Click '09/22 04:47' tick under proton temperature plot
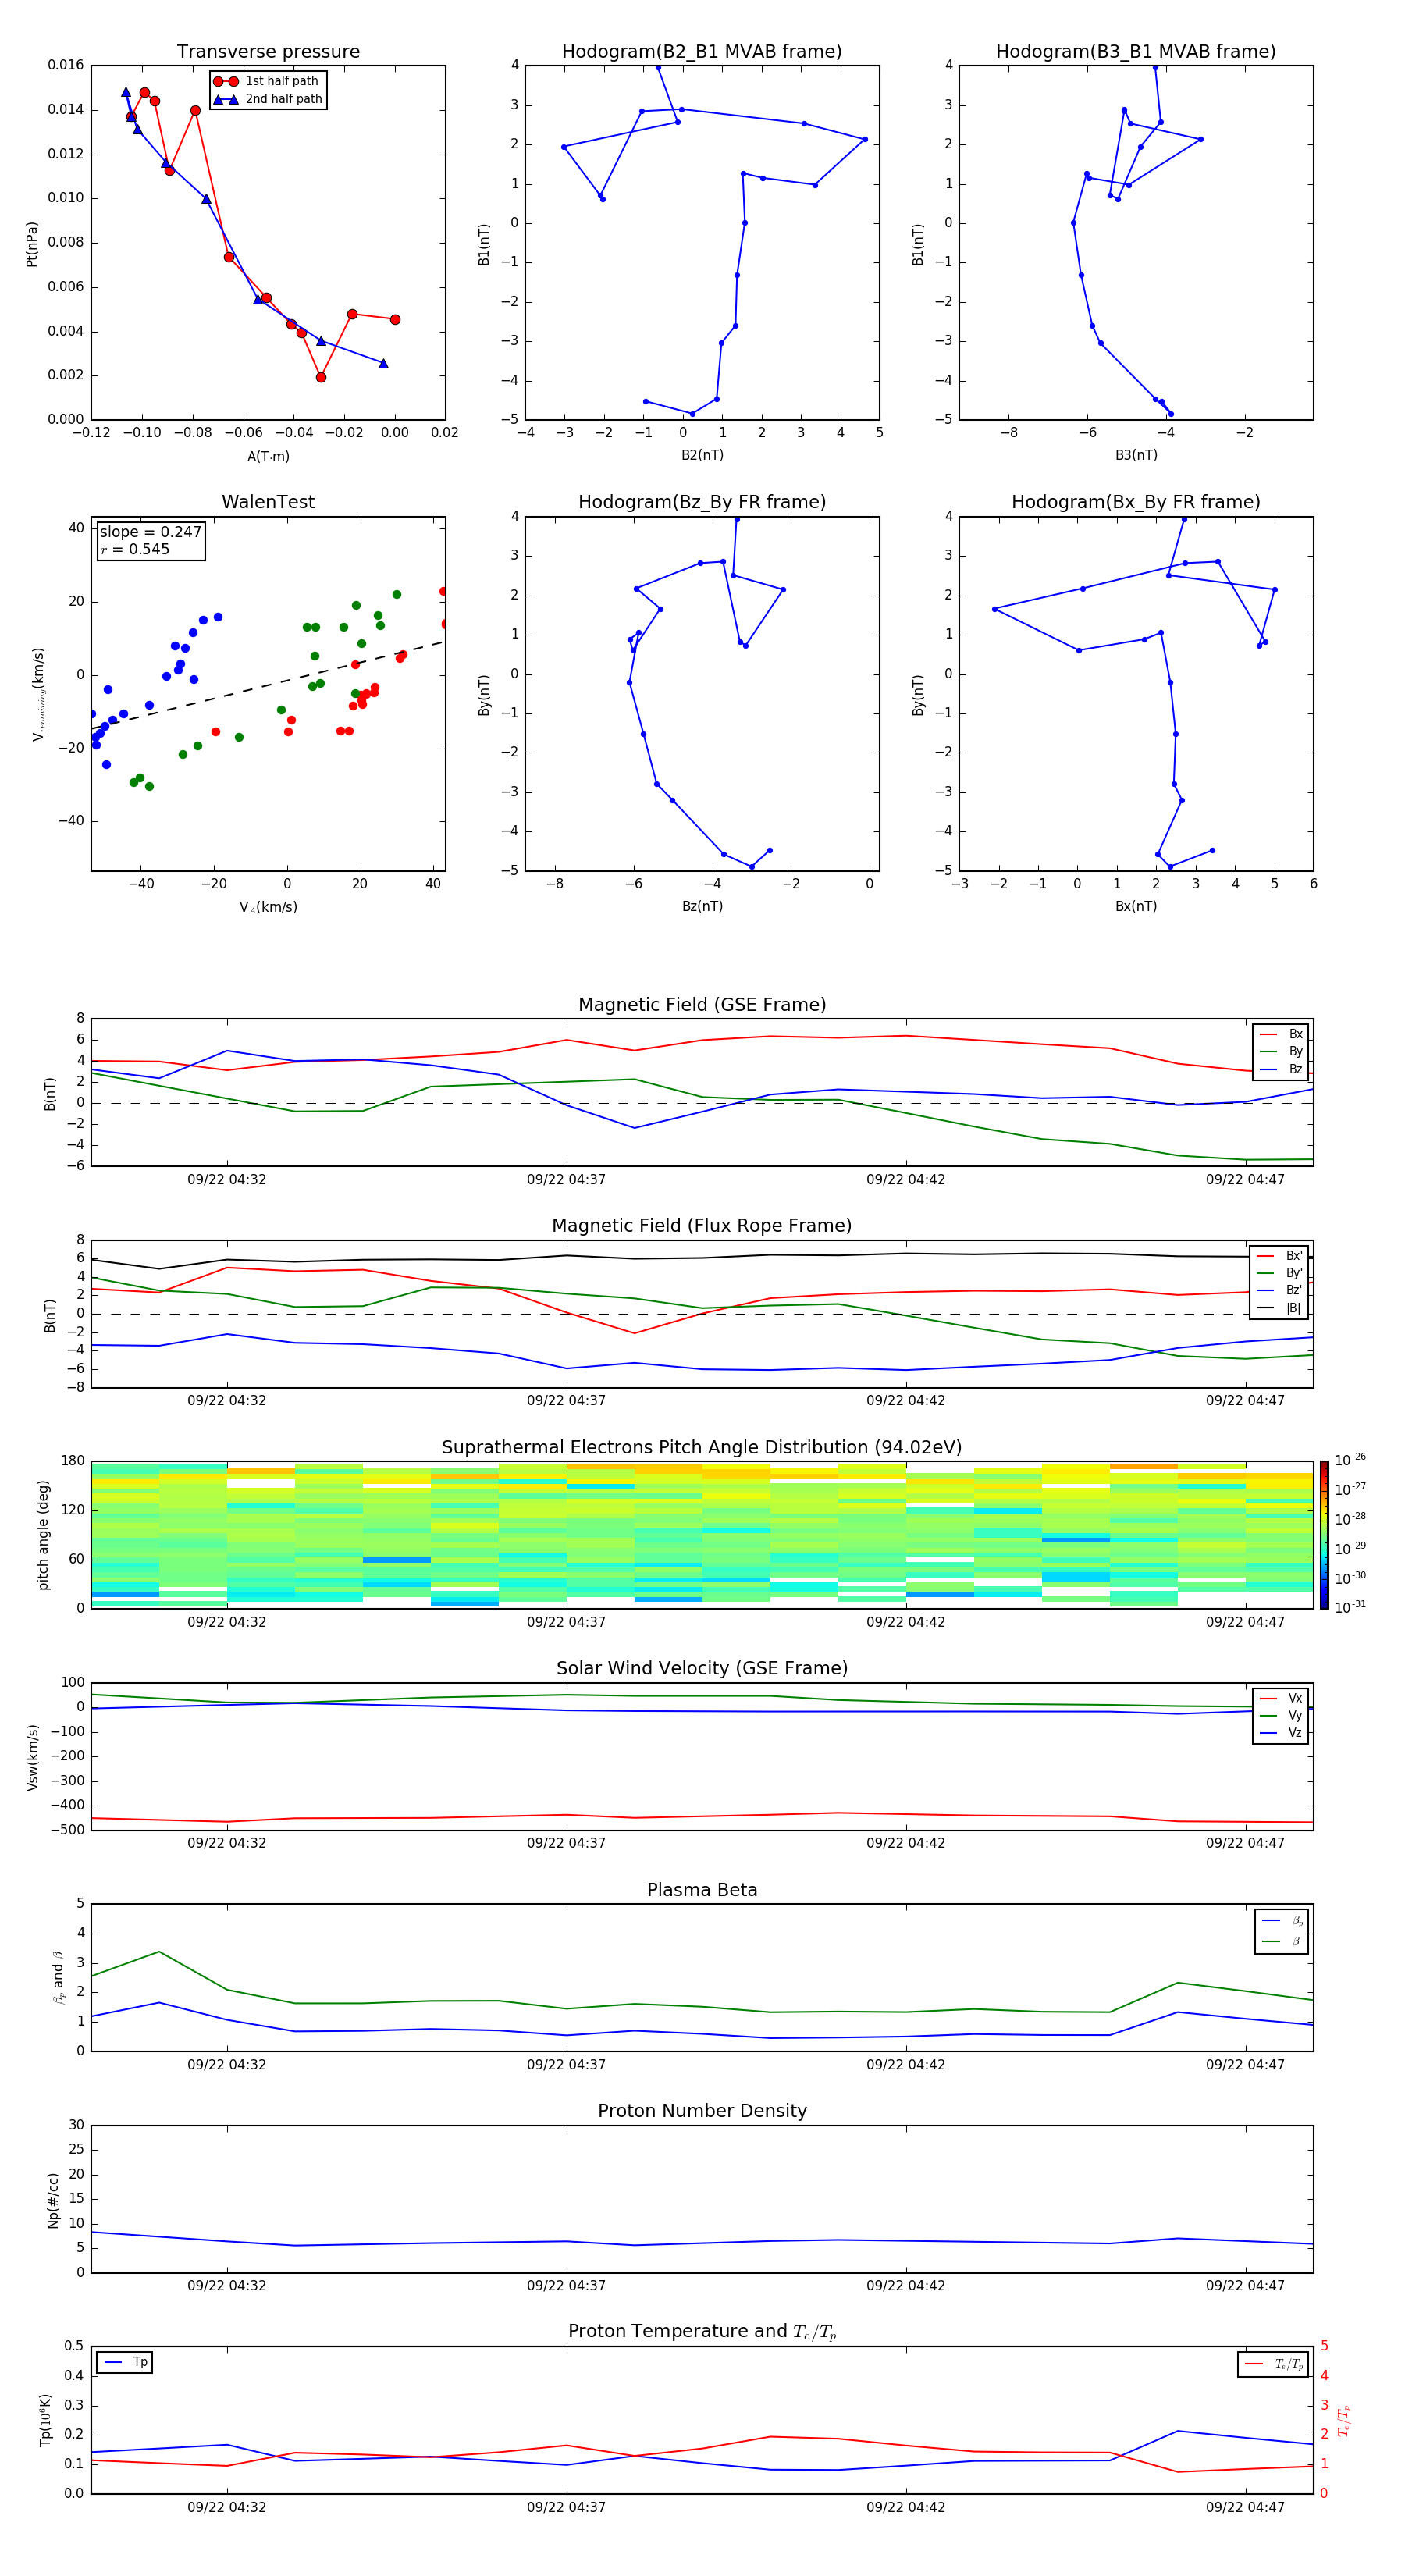Screen dimensions: 1405x2576 pos(1245,2508)
